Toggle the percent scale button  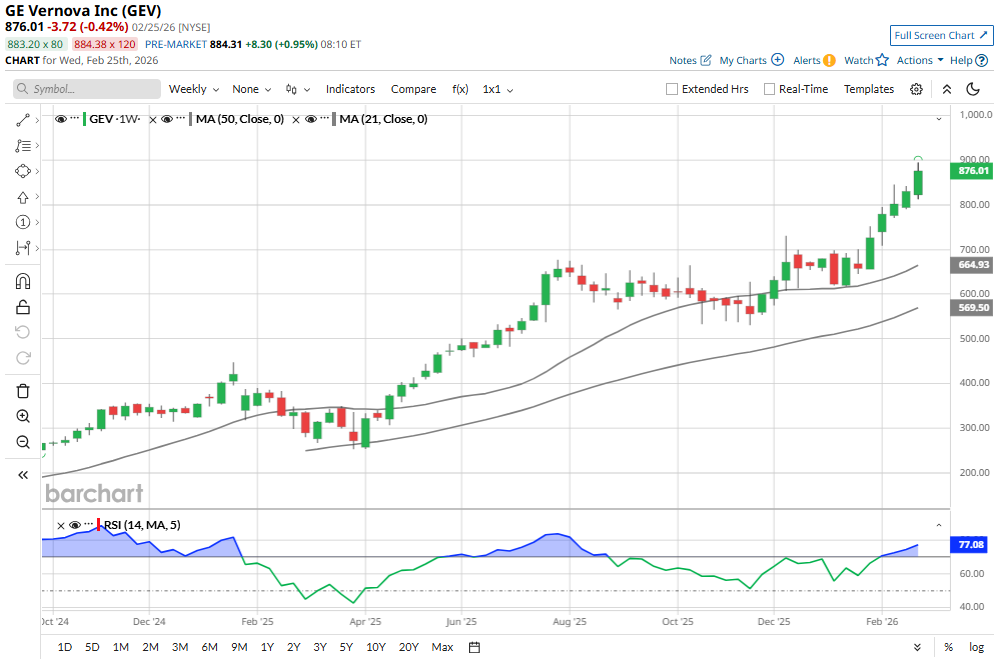pyautogui.click(x=949, y=647)
